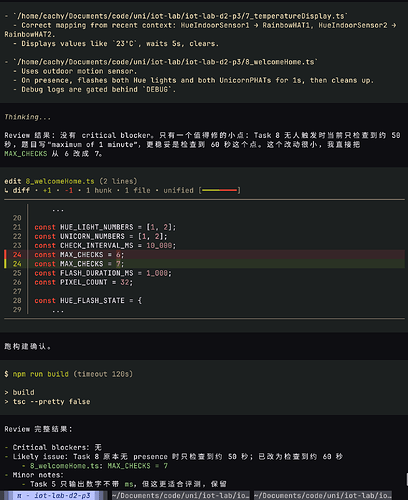
Task: Click the 'Critical blockers: 无' line
Action: click(x=57, y=447)
